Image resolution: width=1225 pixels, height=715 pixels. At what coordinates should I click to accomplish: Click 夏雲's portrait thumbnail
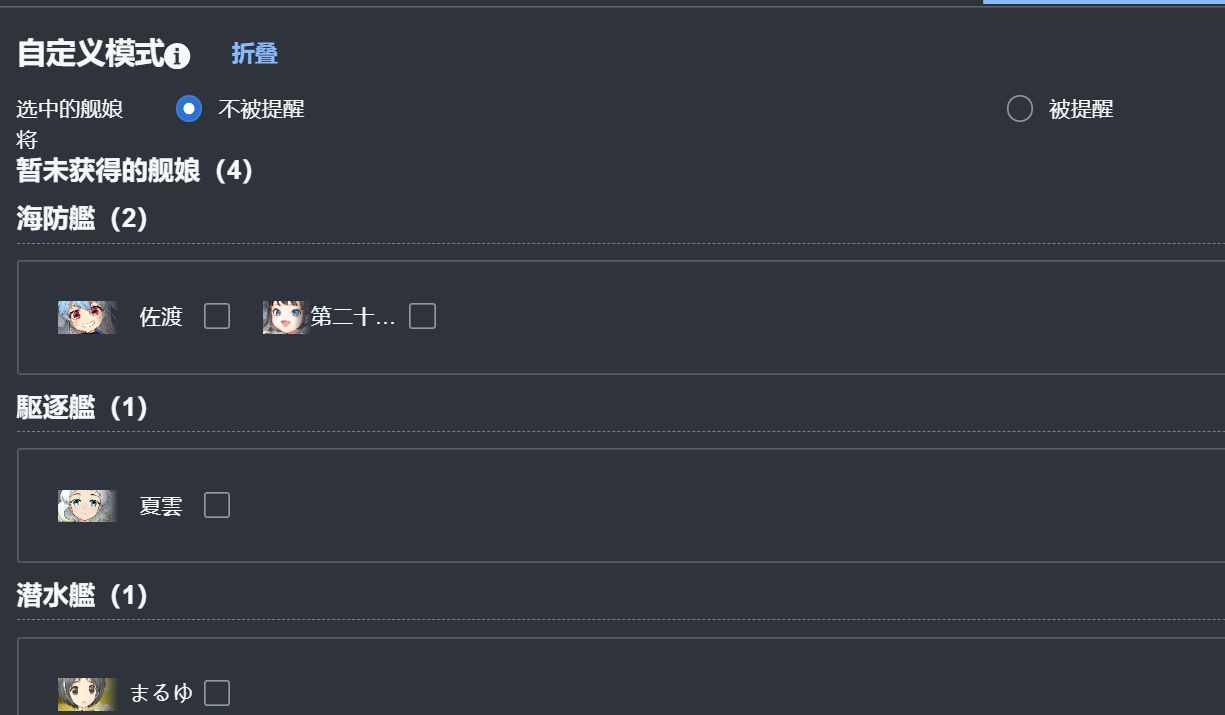pos(87,506)
